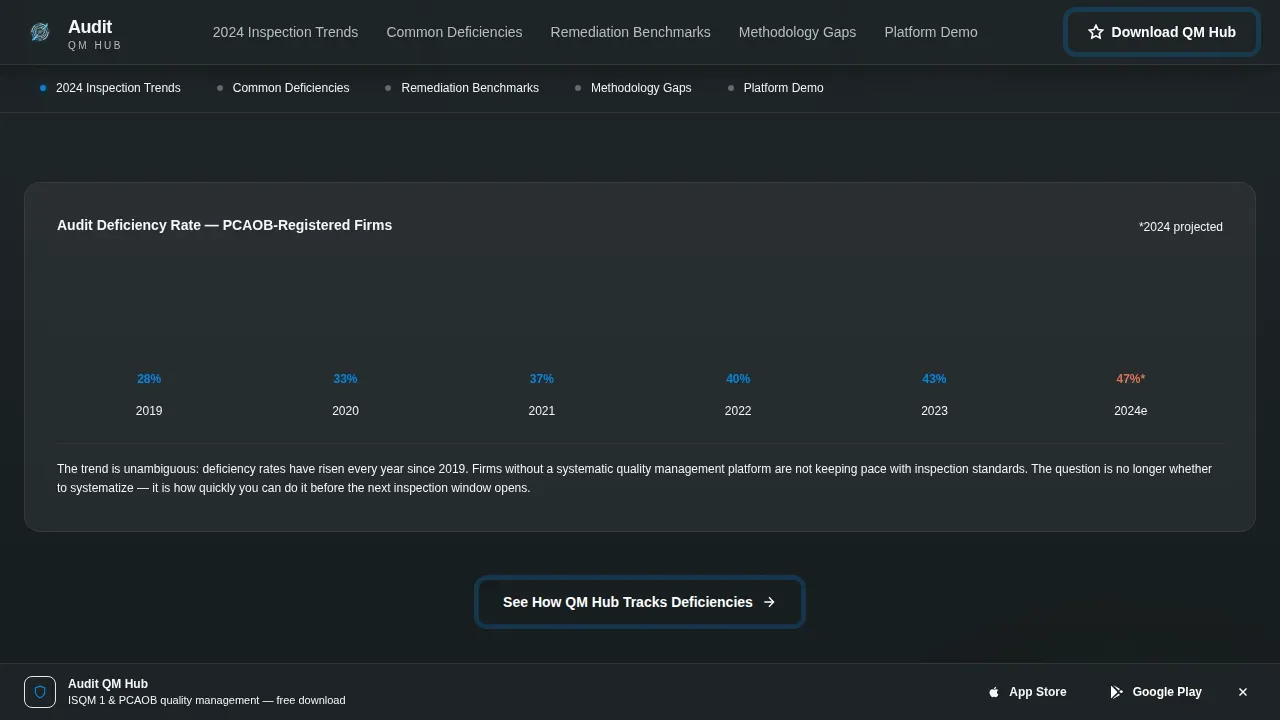1280x720 pixels.
Task: Open Remediation Benchmarks in top navigation
Action: [x=630, y=32]
